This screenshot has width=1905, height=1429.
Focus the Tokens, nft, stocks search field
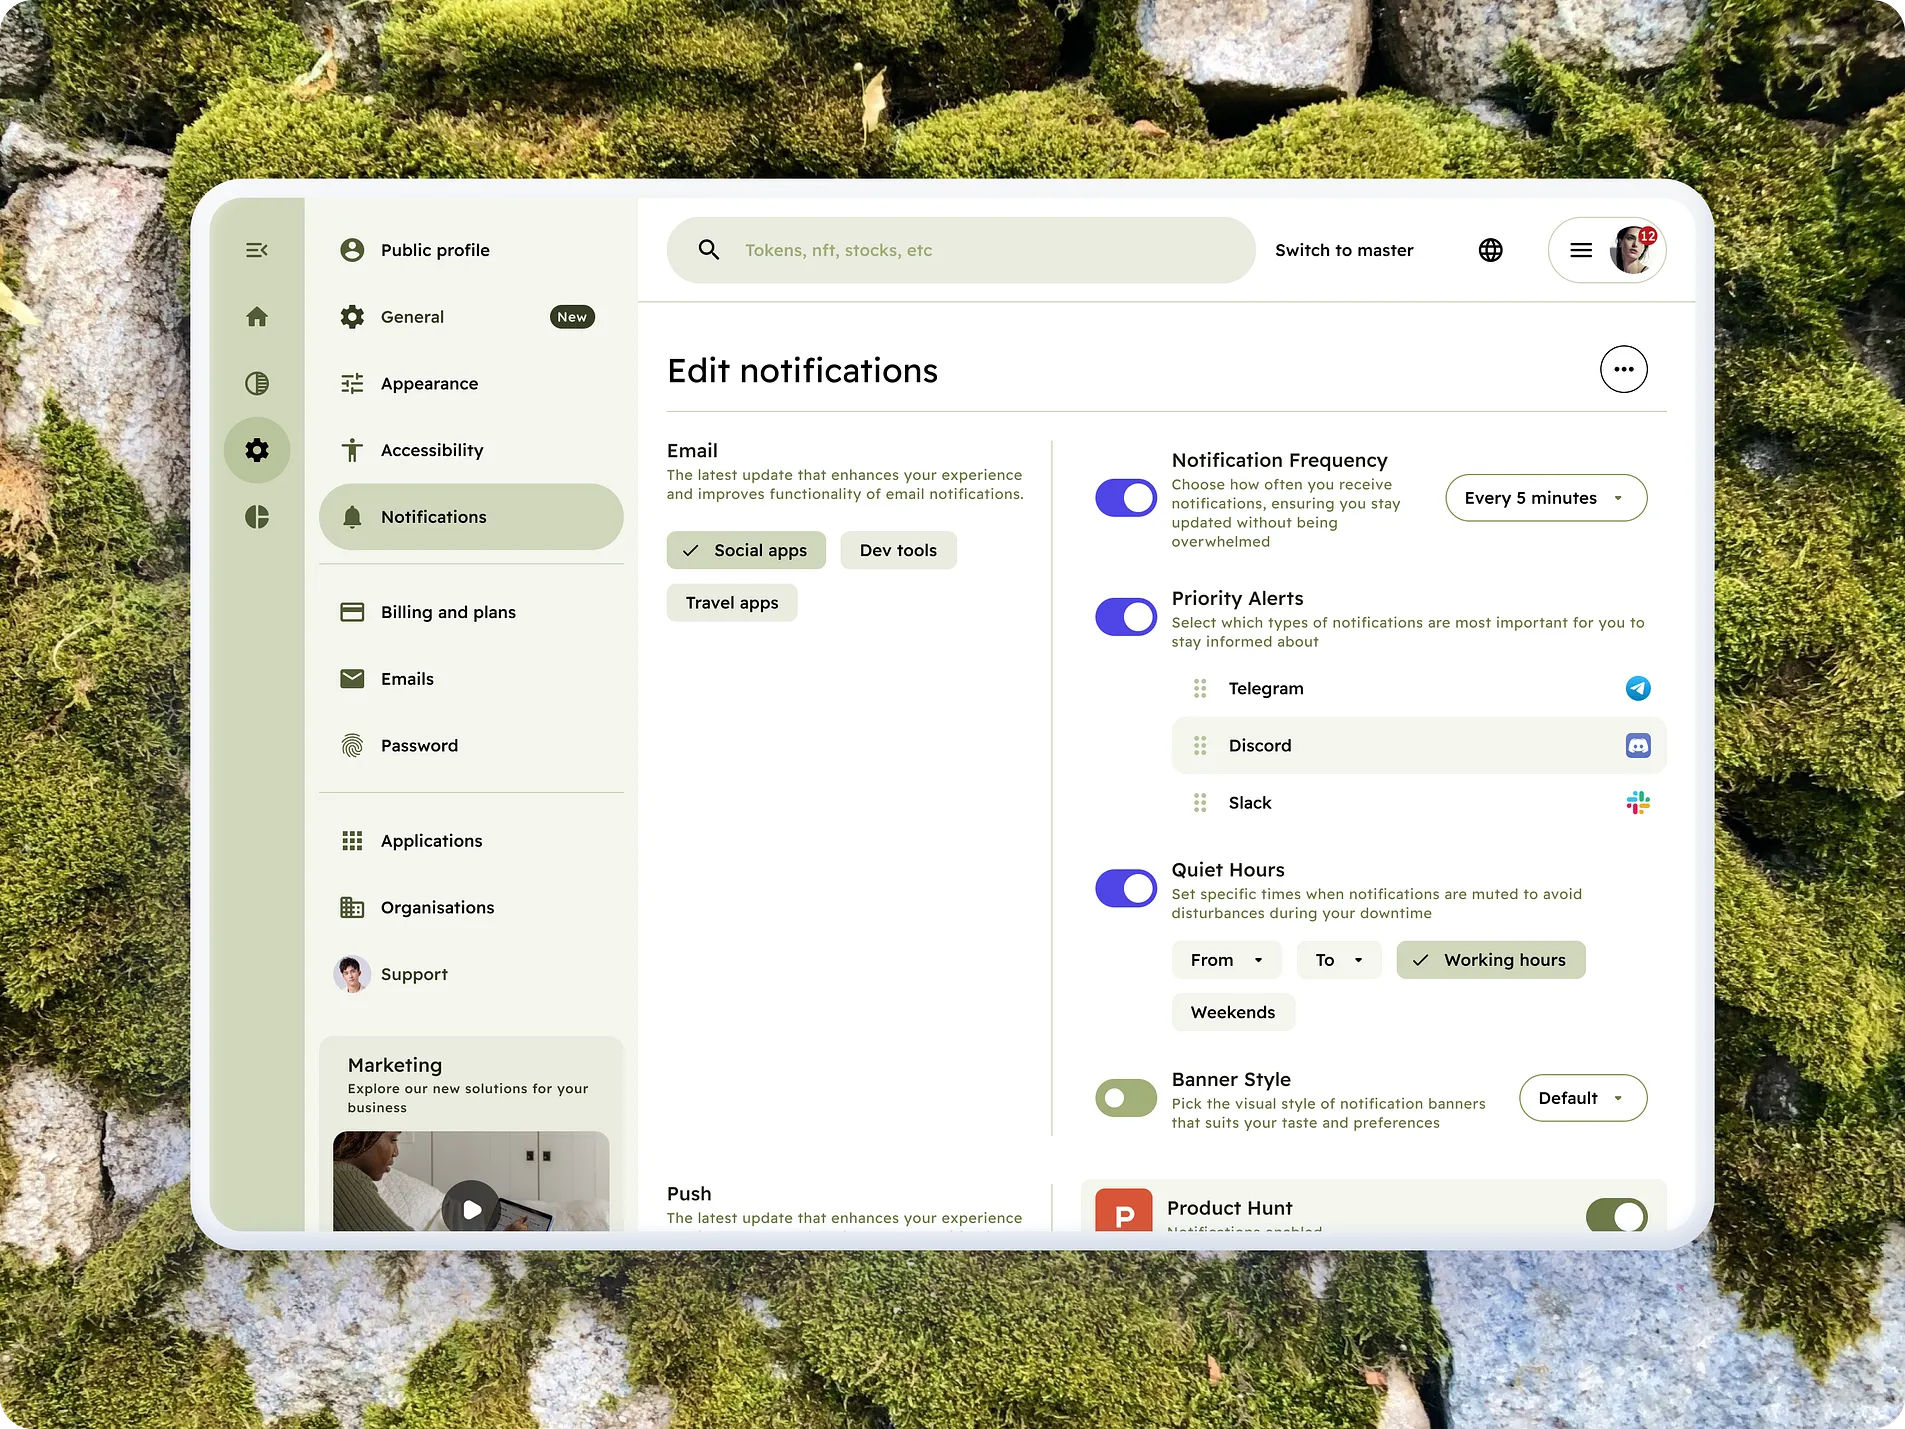961,250
